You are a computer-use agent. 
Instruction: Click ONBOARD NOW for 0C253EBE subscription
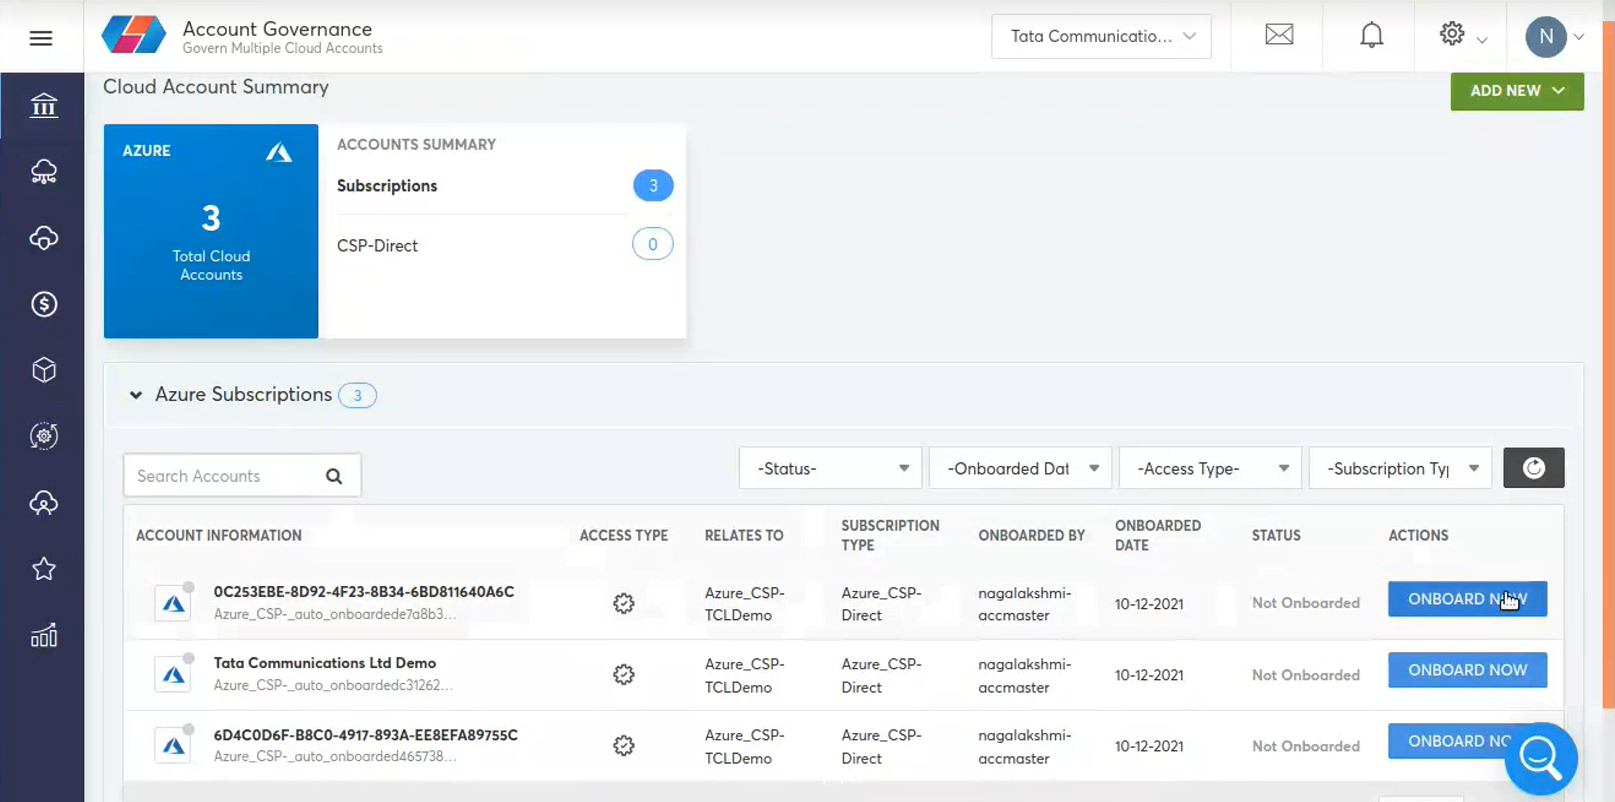point(1467,599)
